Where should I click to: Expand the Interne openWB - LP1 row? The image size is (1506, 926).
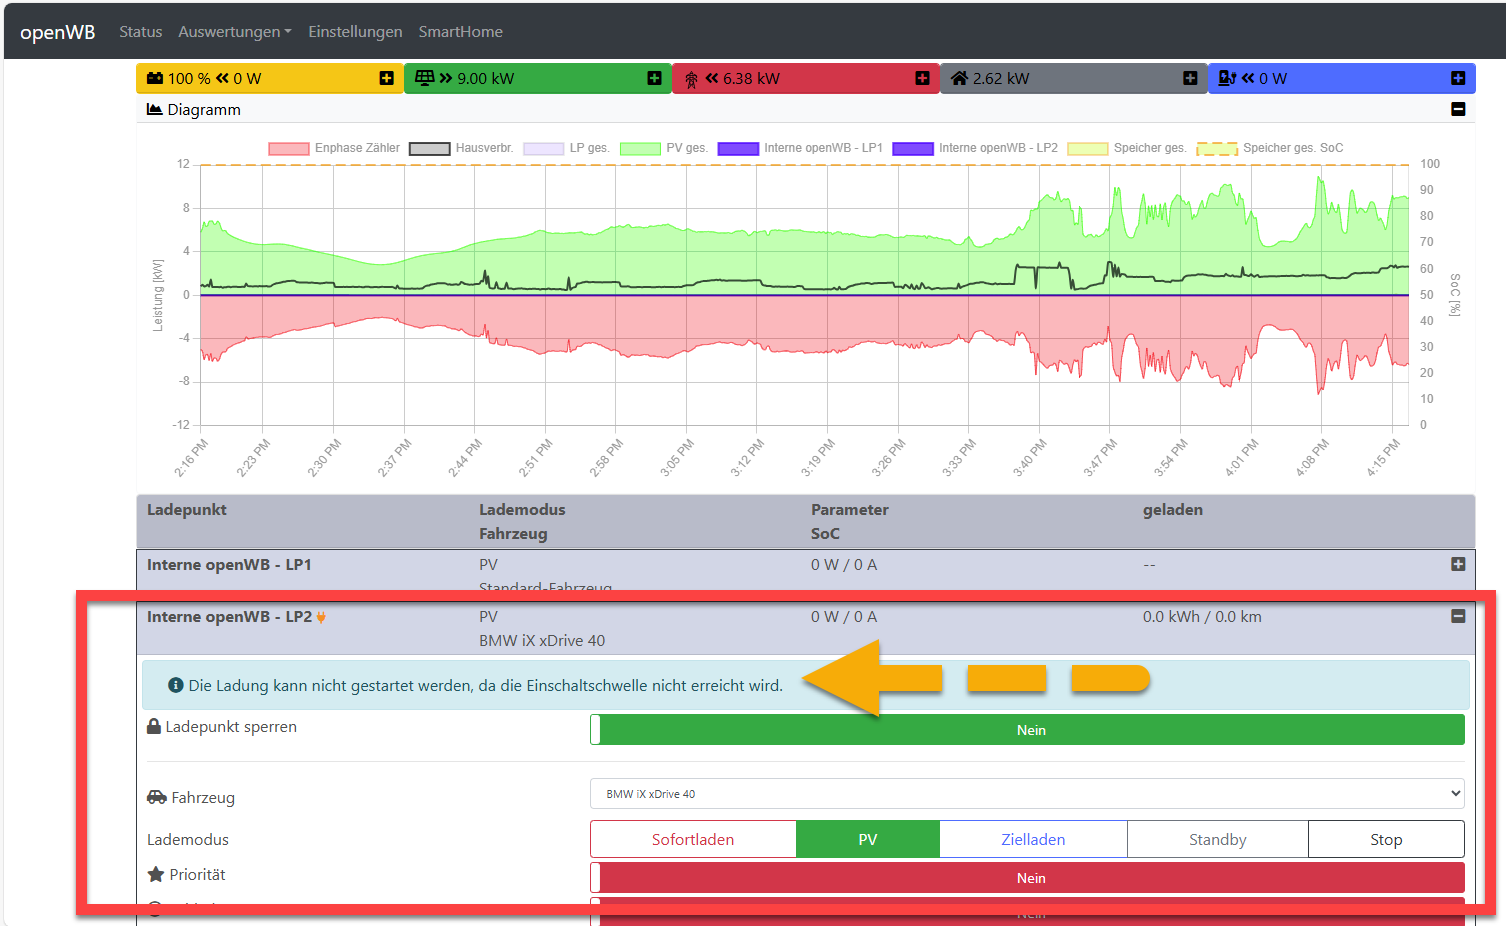[x=1458, y=564]
